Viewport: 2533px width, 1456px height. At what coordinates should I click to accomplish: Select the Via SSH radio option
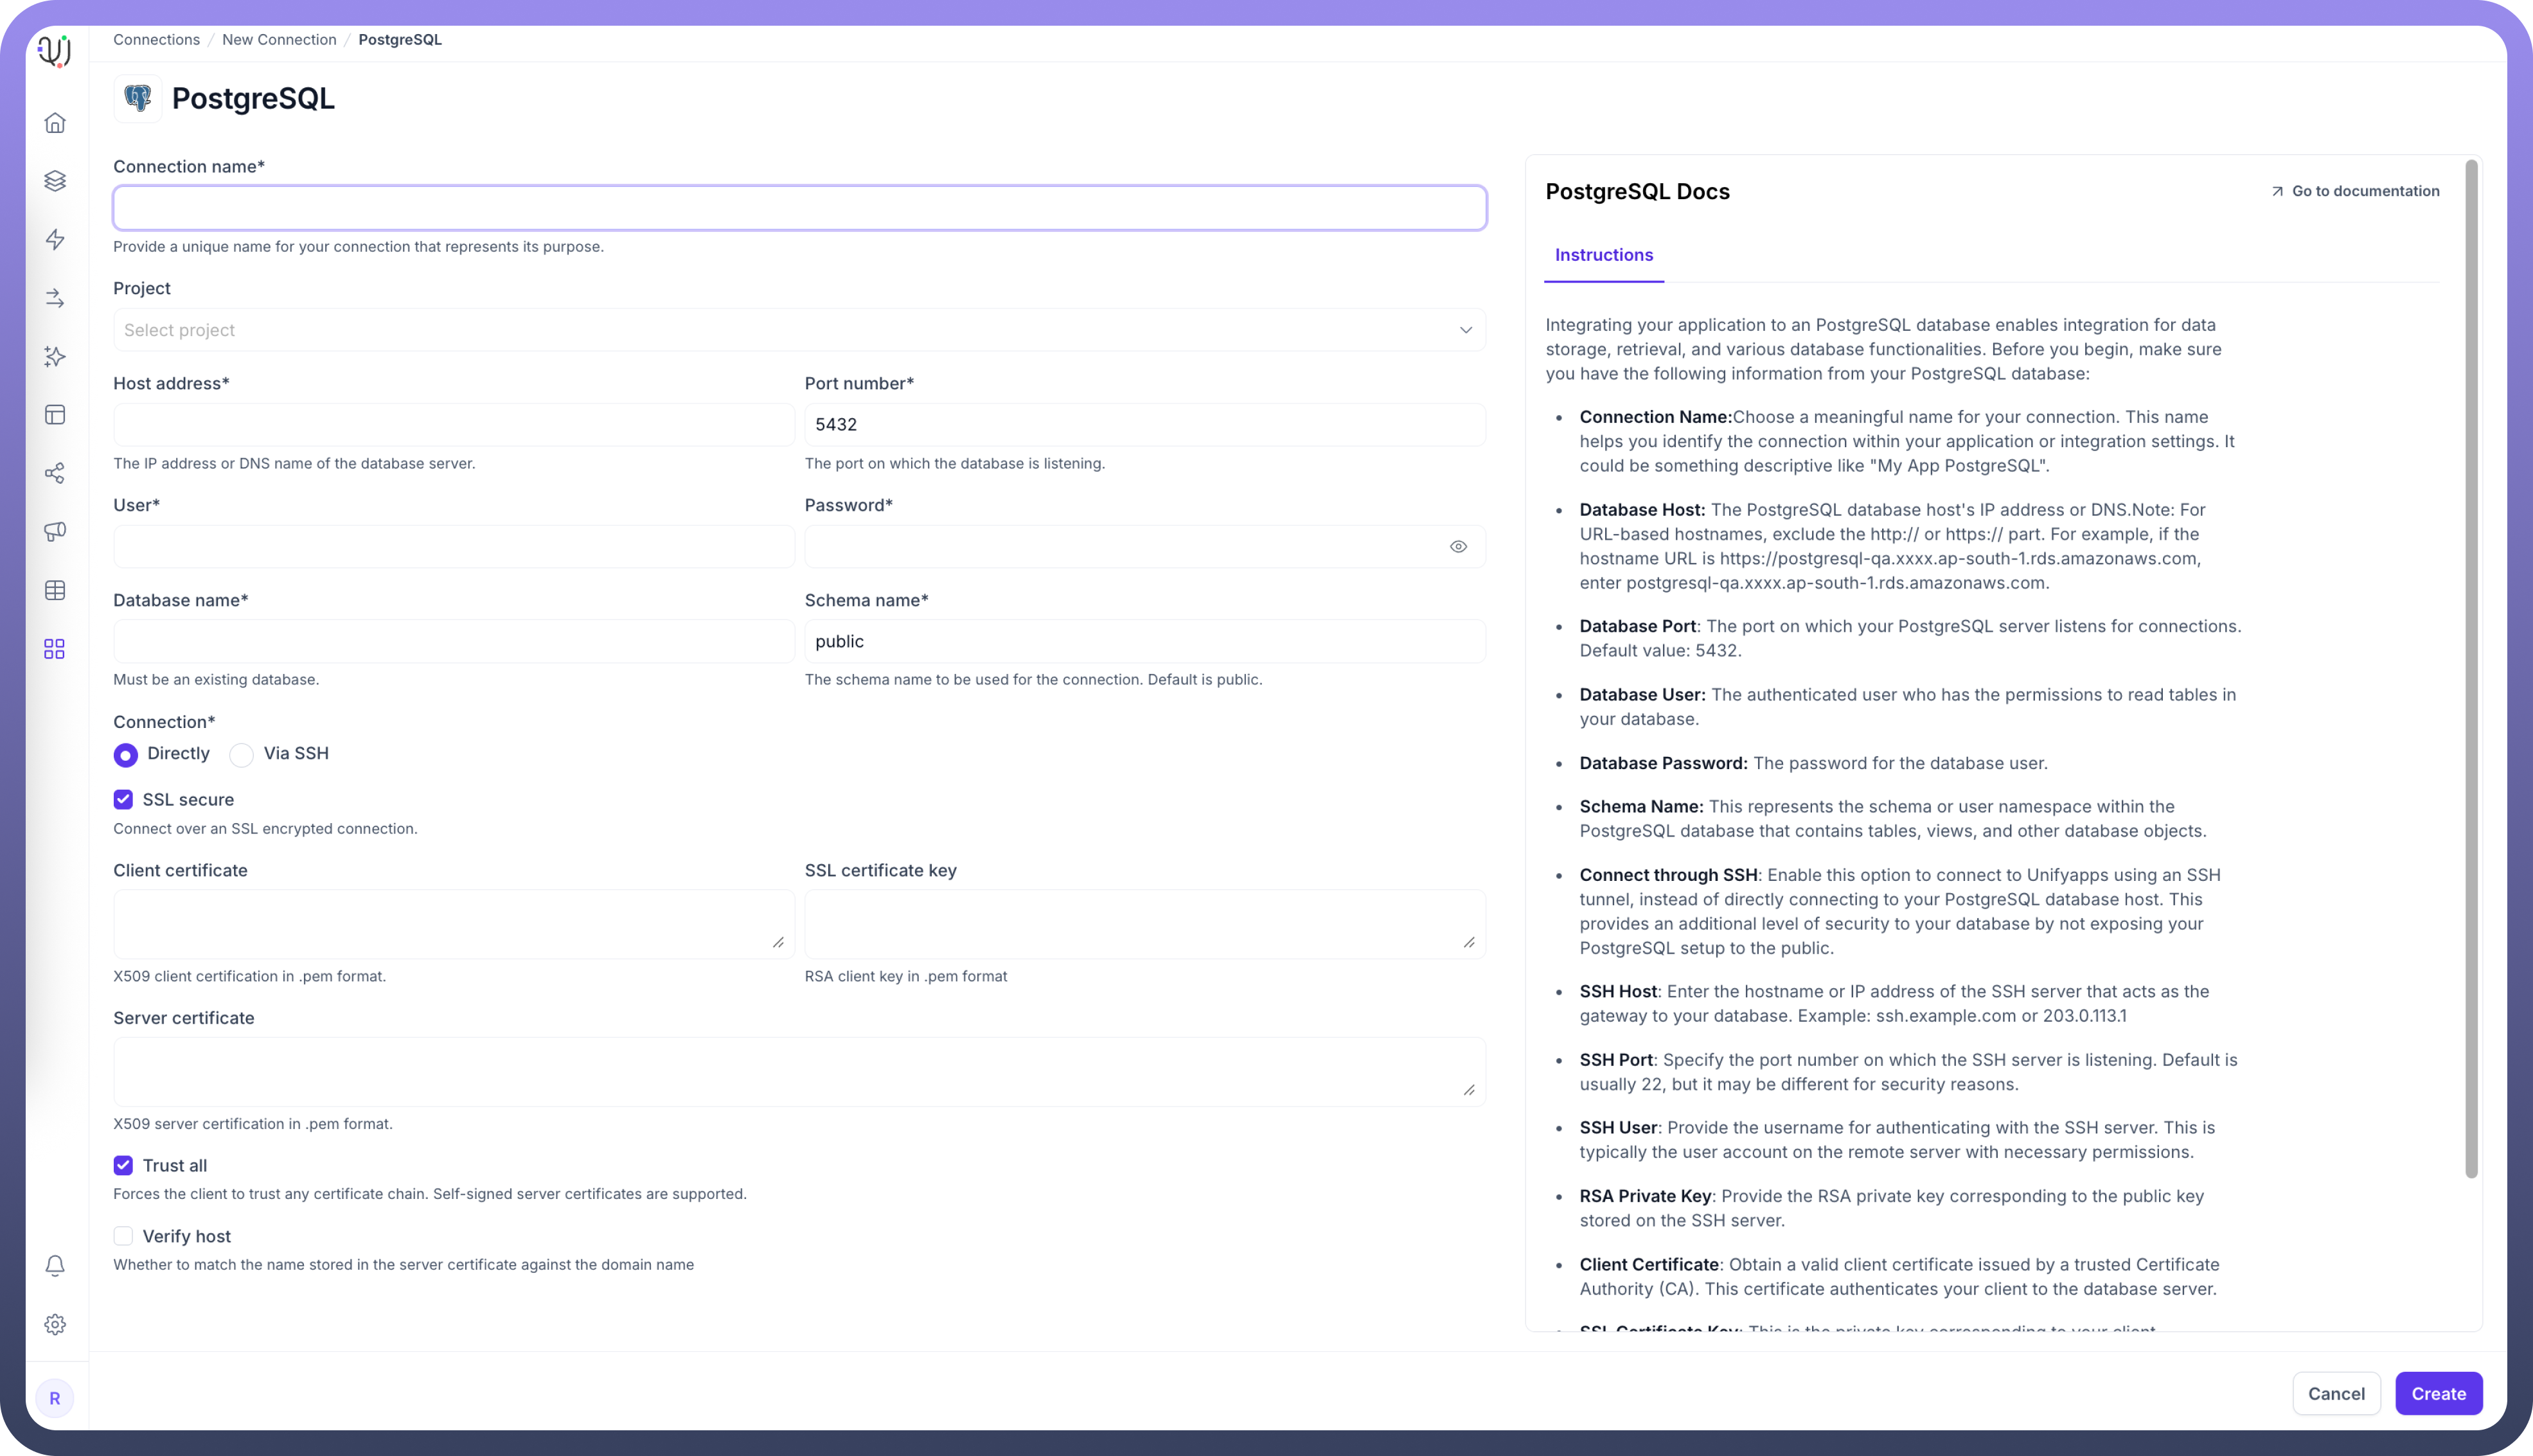pyautogui.click(x=242, y=755)
